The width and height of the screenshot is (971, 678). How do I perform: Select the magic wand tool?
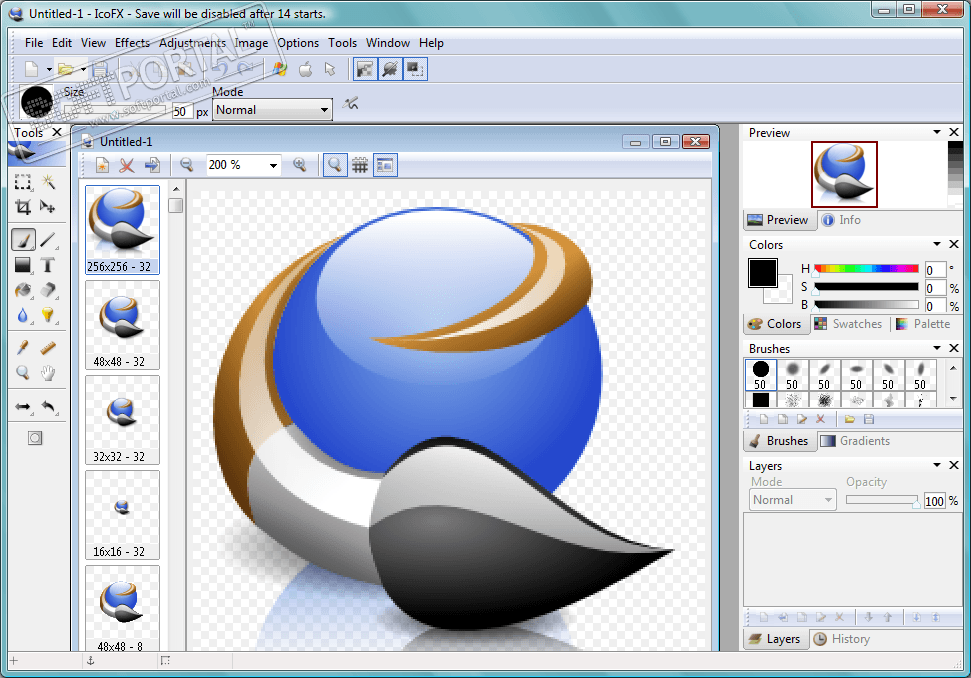pyautogui.click(x=48, y=182)
